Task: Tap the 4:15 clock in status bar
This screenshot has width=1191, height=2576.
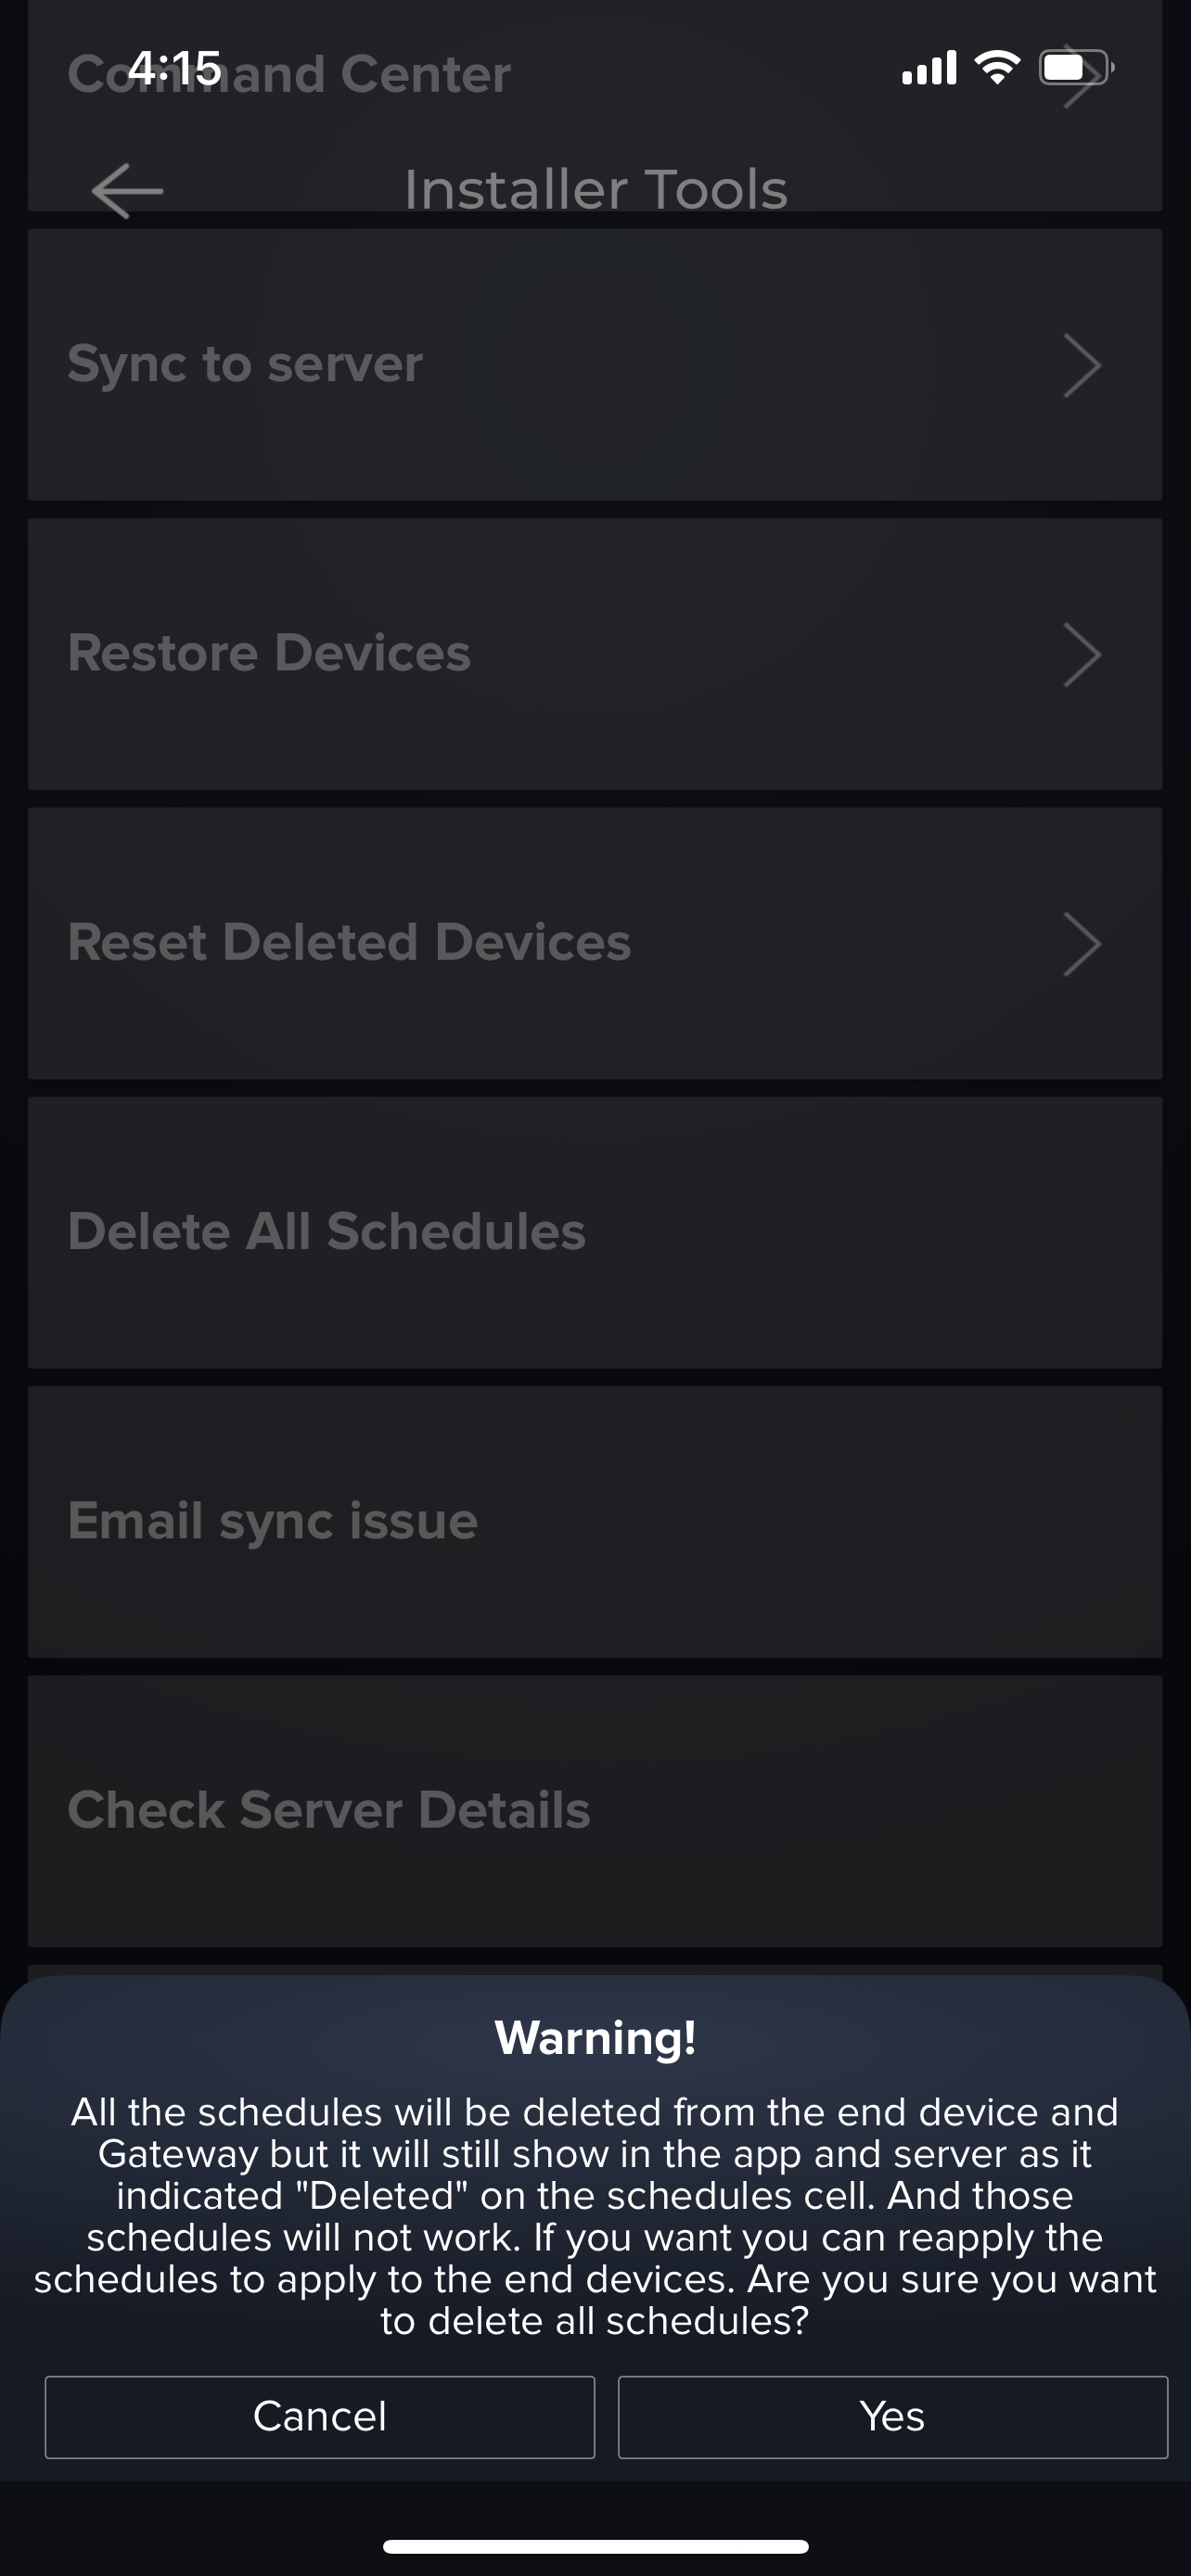Action: pyautogui.click(x=174, y=68)
